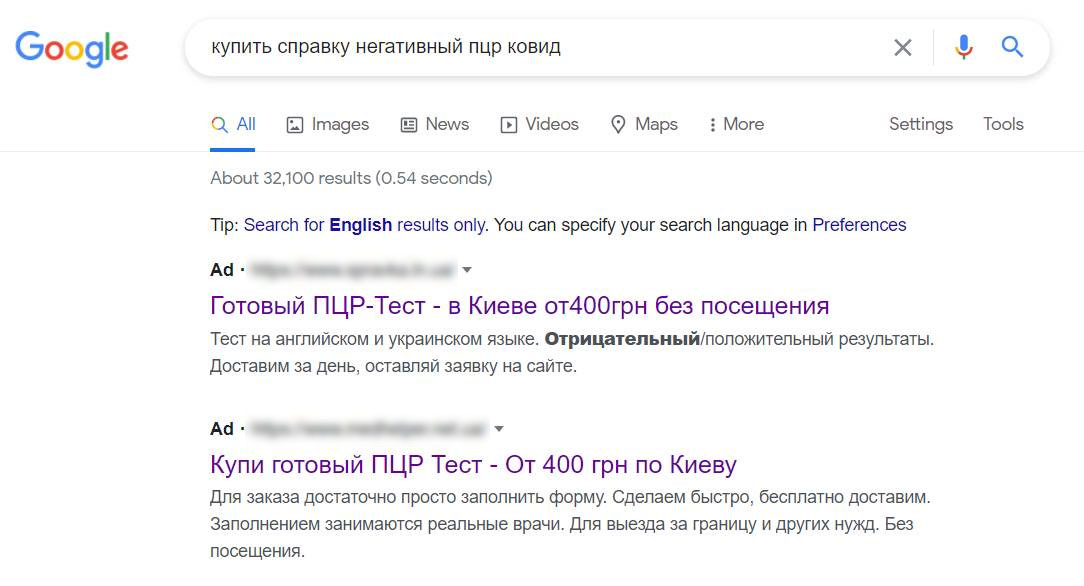Expand the second ad's dropdown arrow
The height and width of the screenshot is (586, 1084).
click(x=499, y=429)
